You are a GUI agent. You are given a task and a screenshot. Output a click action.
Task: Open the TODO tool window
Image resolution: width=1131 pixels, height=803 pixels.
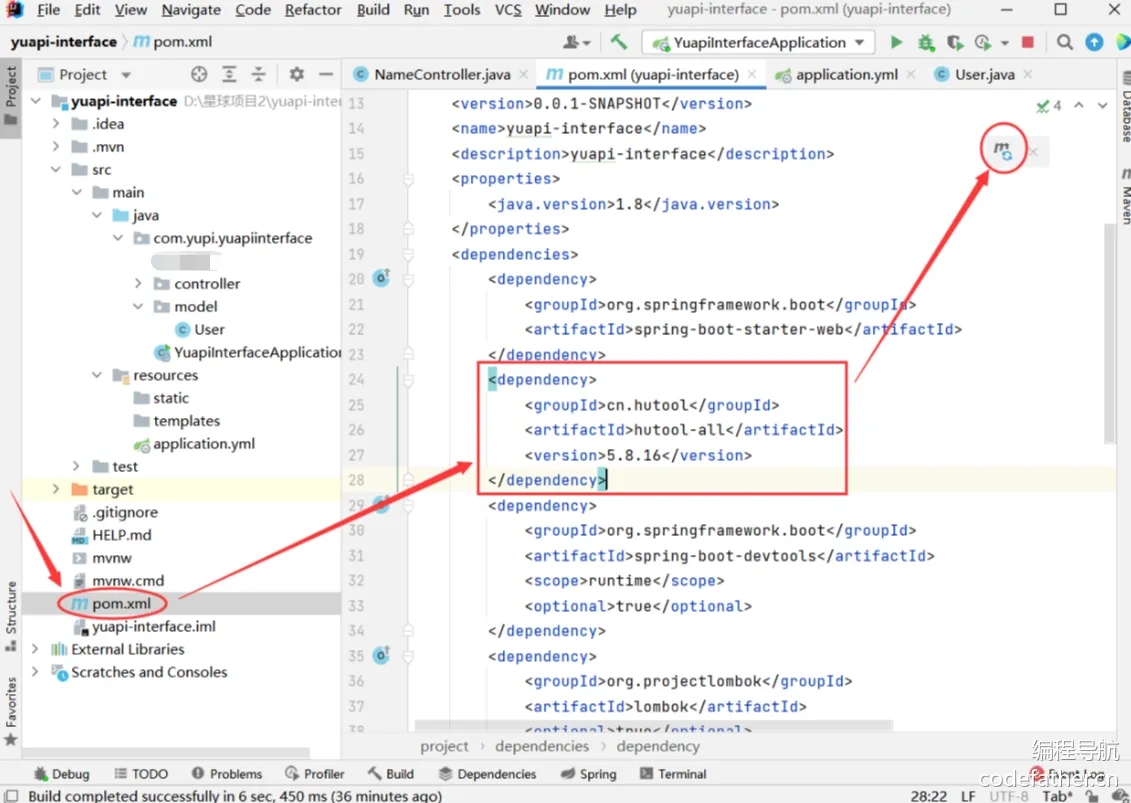coord(141,773)
